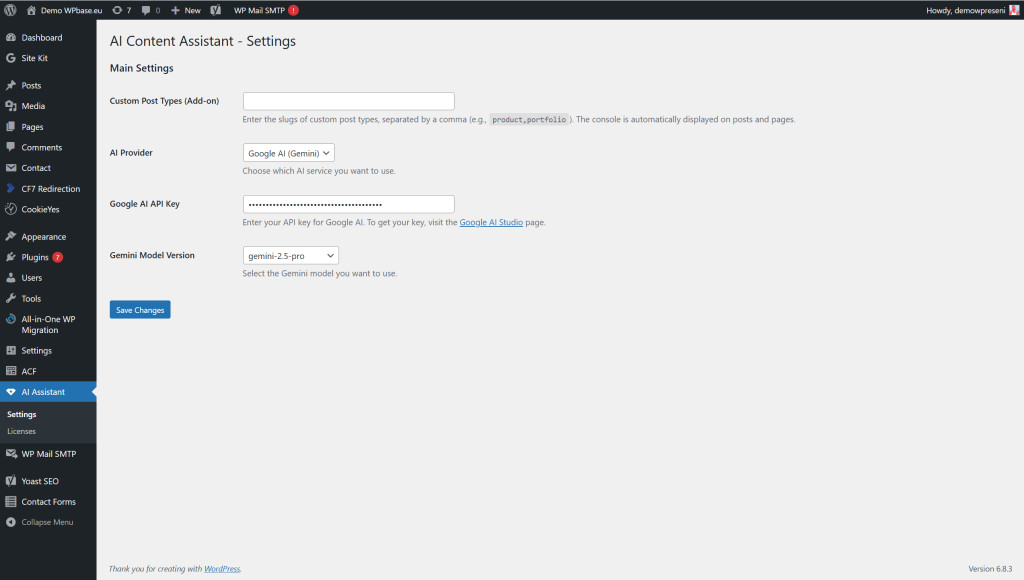
Task: Focus the Custom Post Types input field
Action: [349, 101]
